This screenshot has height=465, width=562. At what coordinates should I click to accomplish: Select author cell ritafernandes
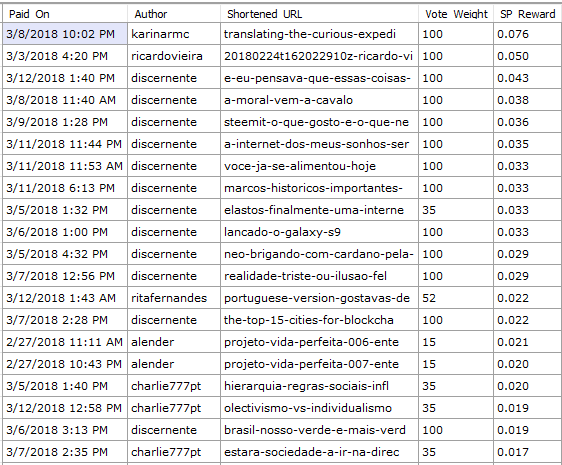[174, 298]
